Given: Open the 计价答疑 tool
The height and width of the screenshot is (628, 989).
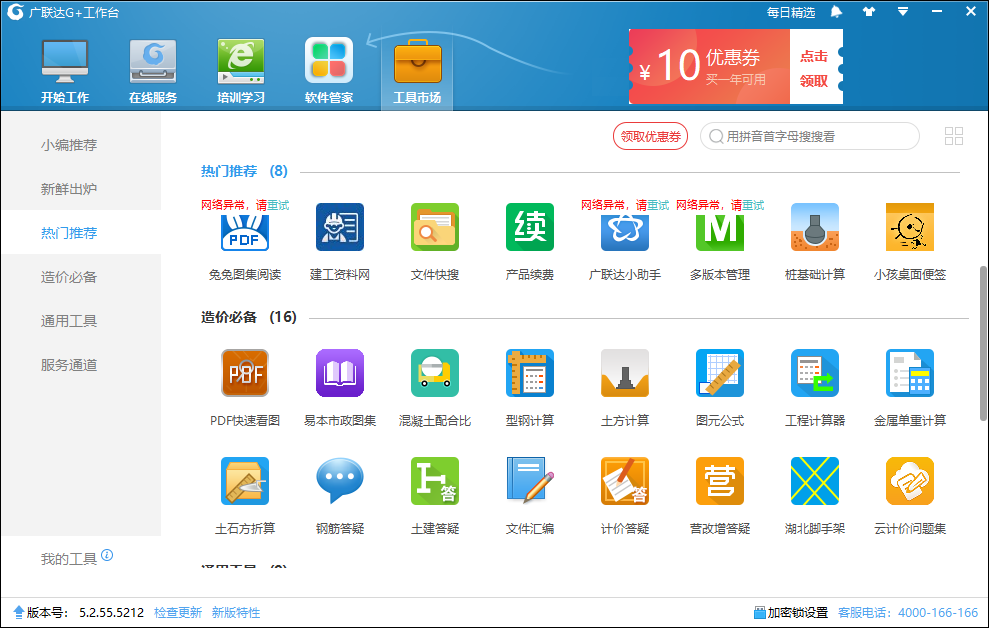Looking at the screenshot, I should pyautogui.click(x=625, y=481).
